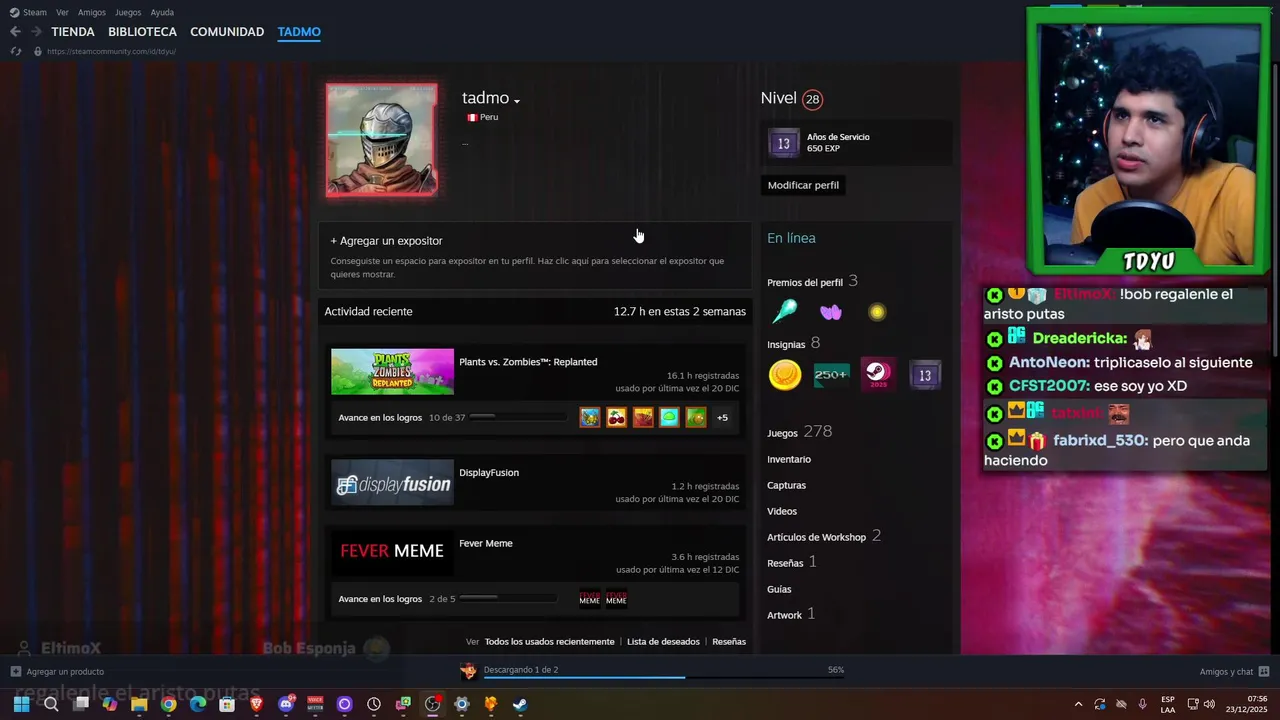Click the Amigos y chat friends icon
Viewport: 1280px width, 720px height.
(x=1264, y=672)
